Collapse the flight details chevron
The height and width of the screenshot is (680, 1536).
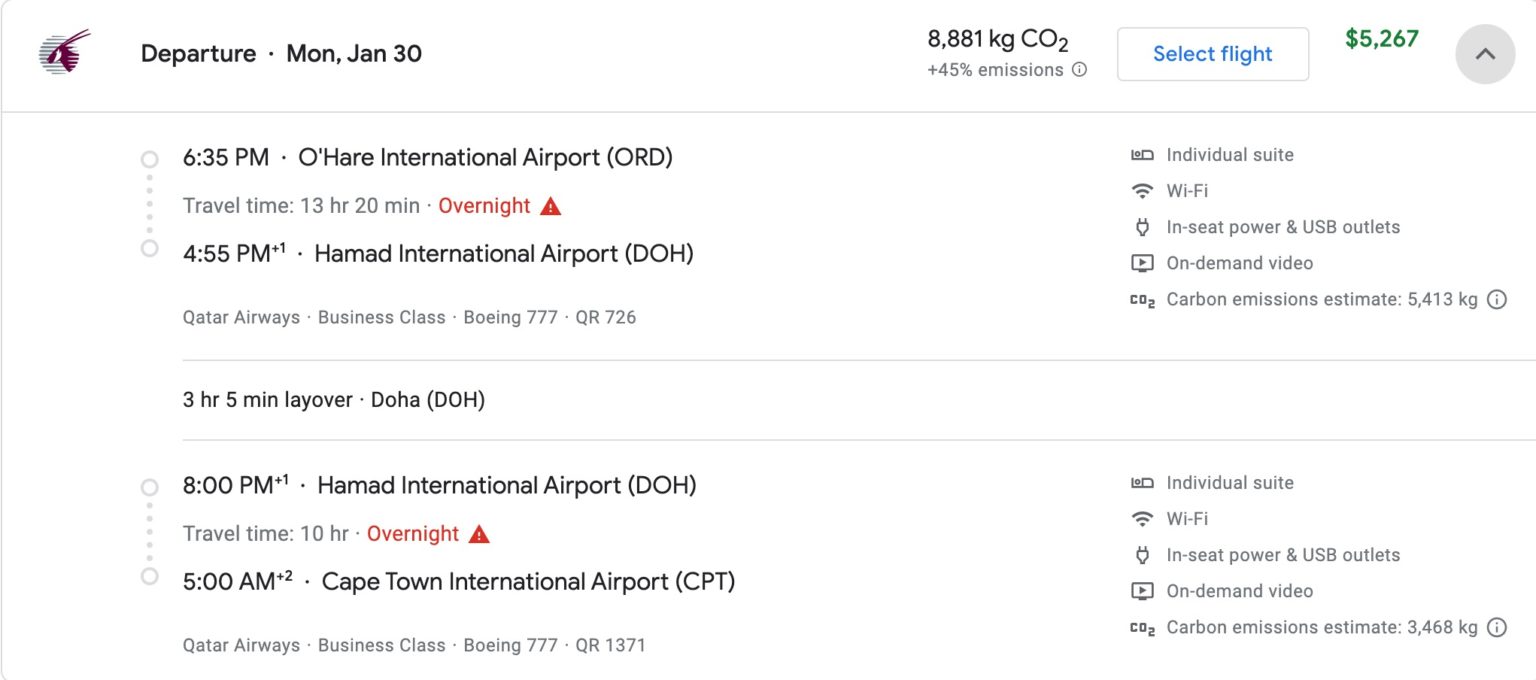point(1485,54)
